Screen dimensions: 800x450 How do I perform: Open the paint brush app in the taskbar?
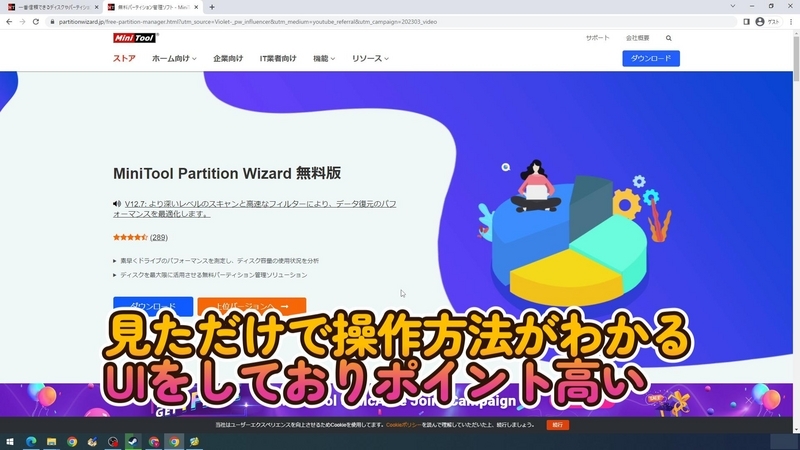[x=92, y=441]
